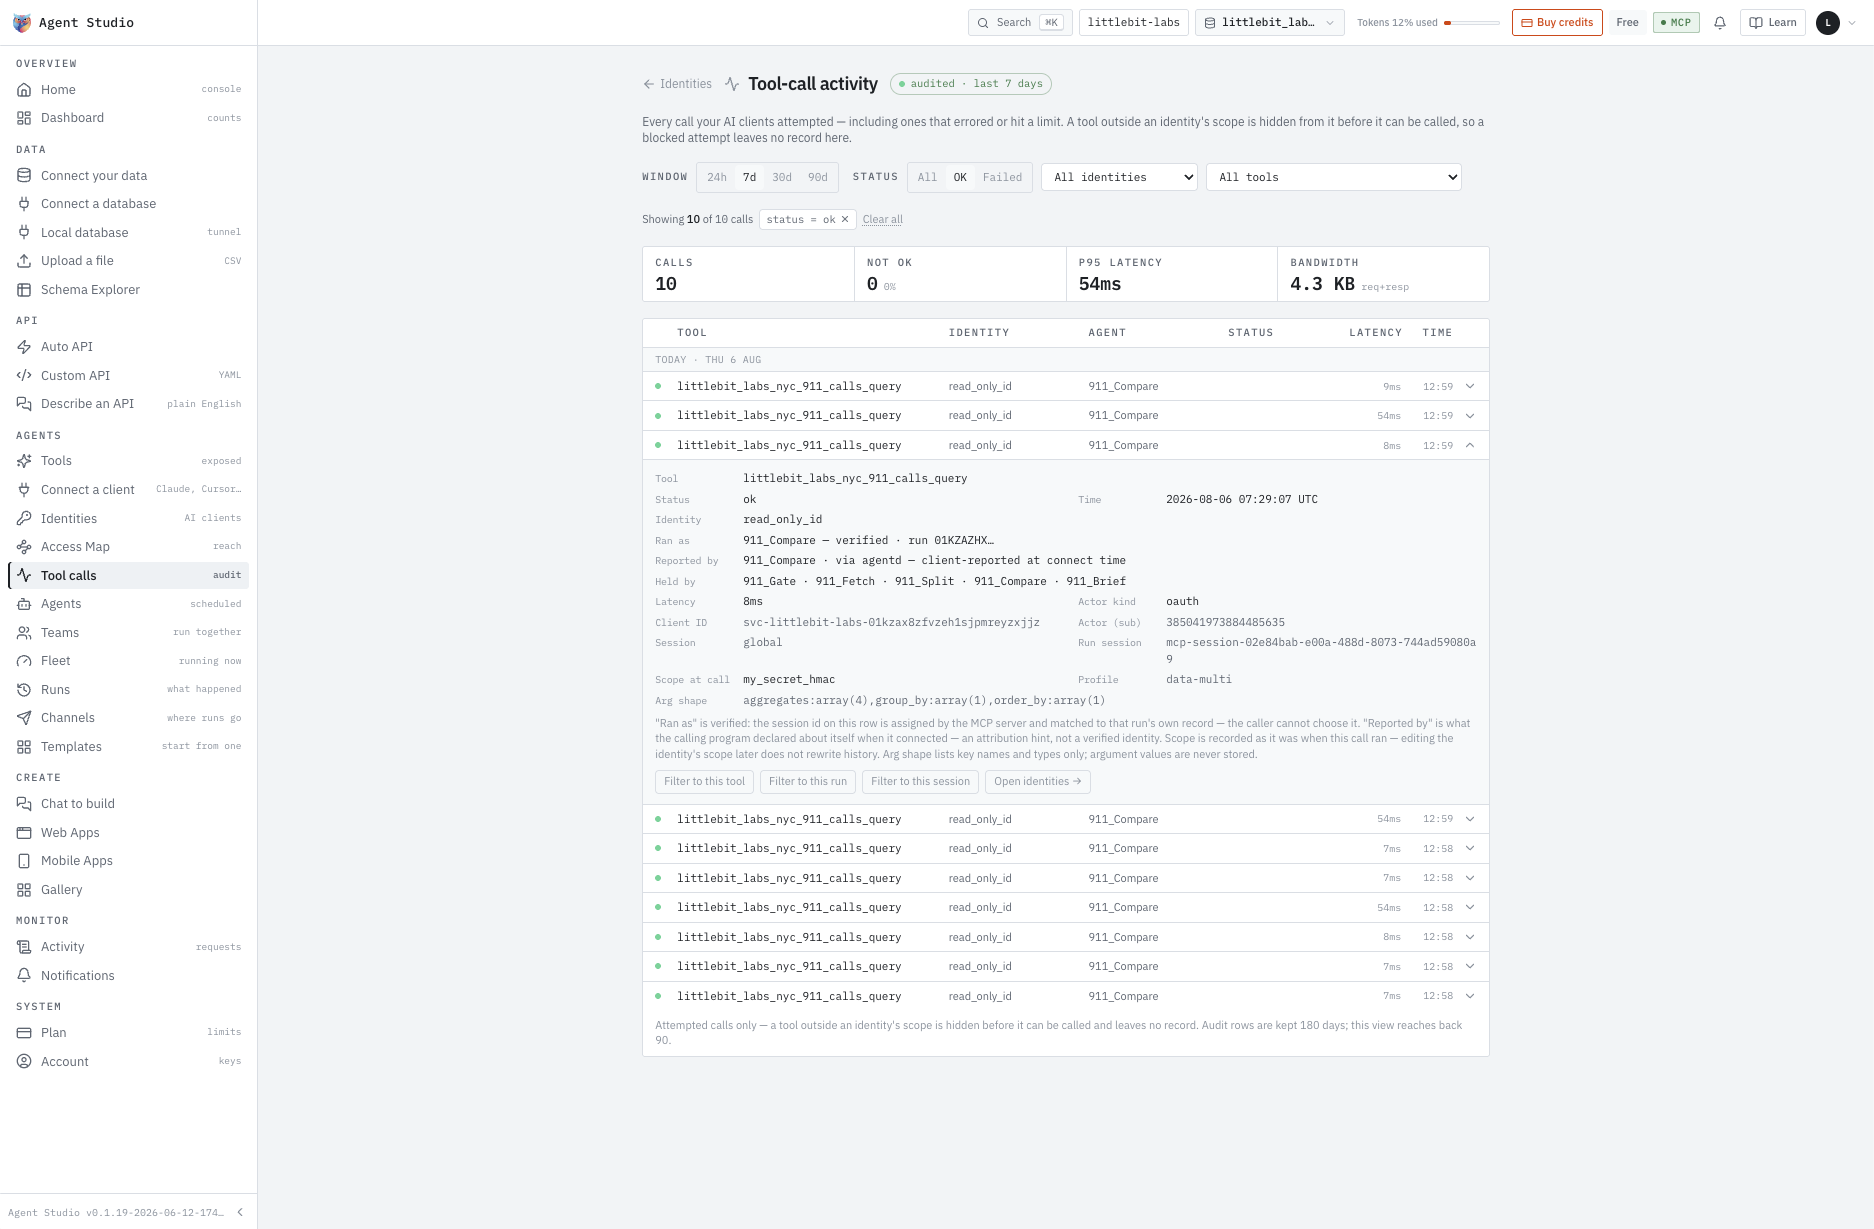Click the Agent Studio logo icon
Image resolution: width=1874 pixels, height=1229 pixels.
(x=22, y=22)
